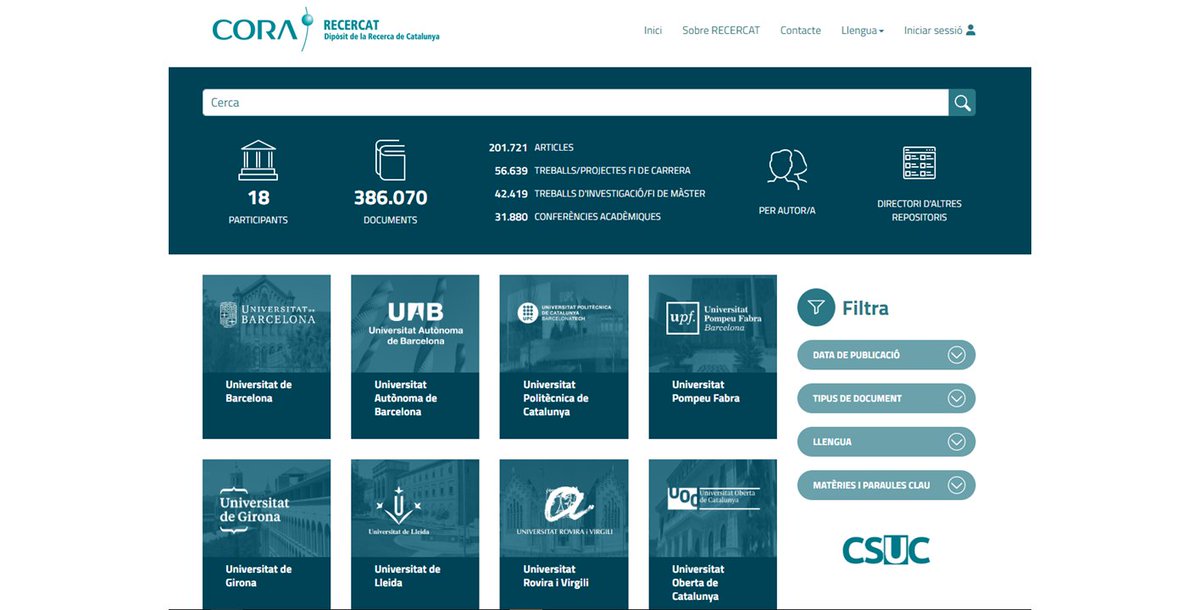
Task: Click the UOC logo image
Action: point(713,508)
